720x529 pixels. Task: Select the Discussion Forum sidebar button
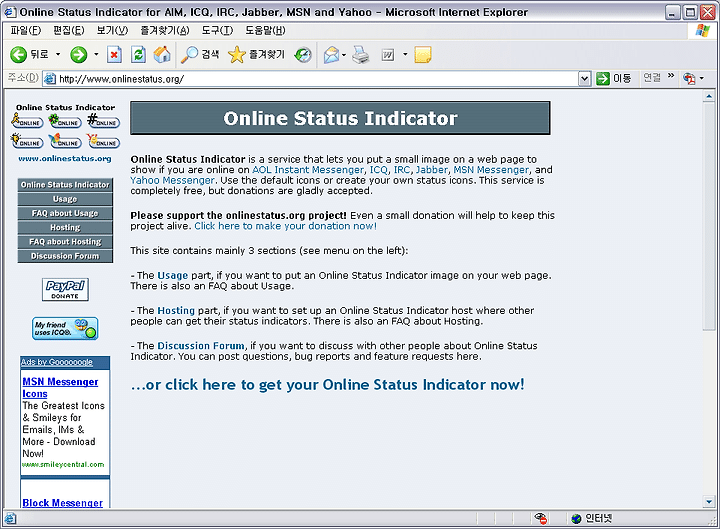pos(65,256)
